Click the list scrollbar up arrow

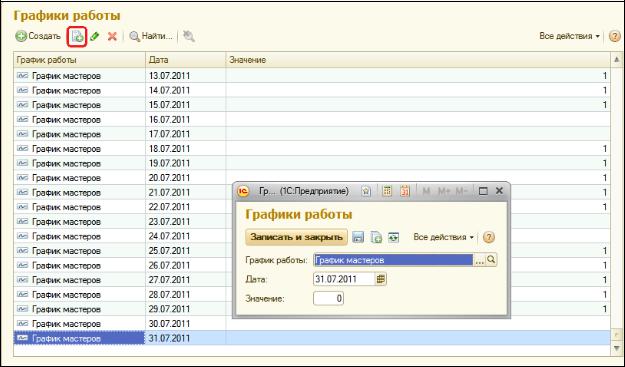pos(616,60)
